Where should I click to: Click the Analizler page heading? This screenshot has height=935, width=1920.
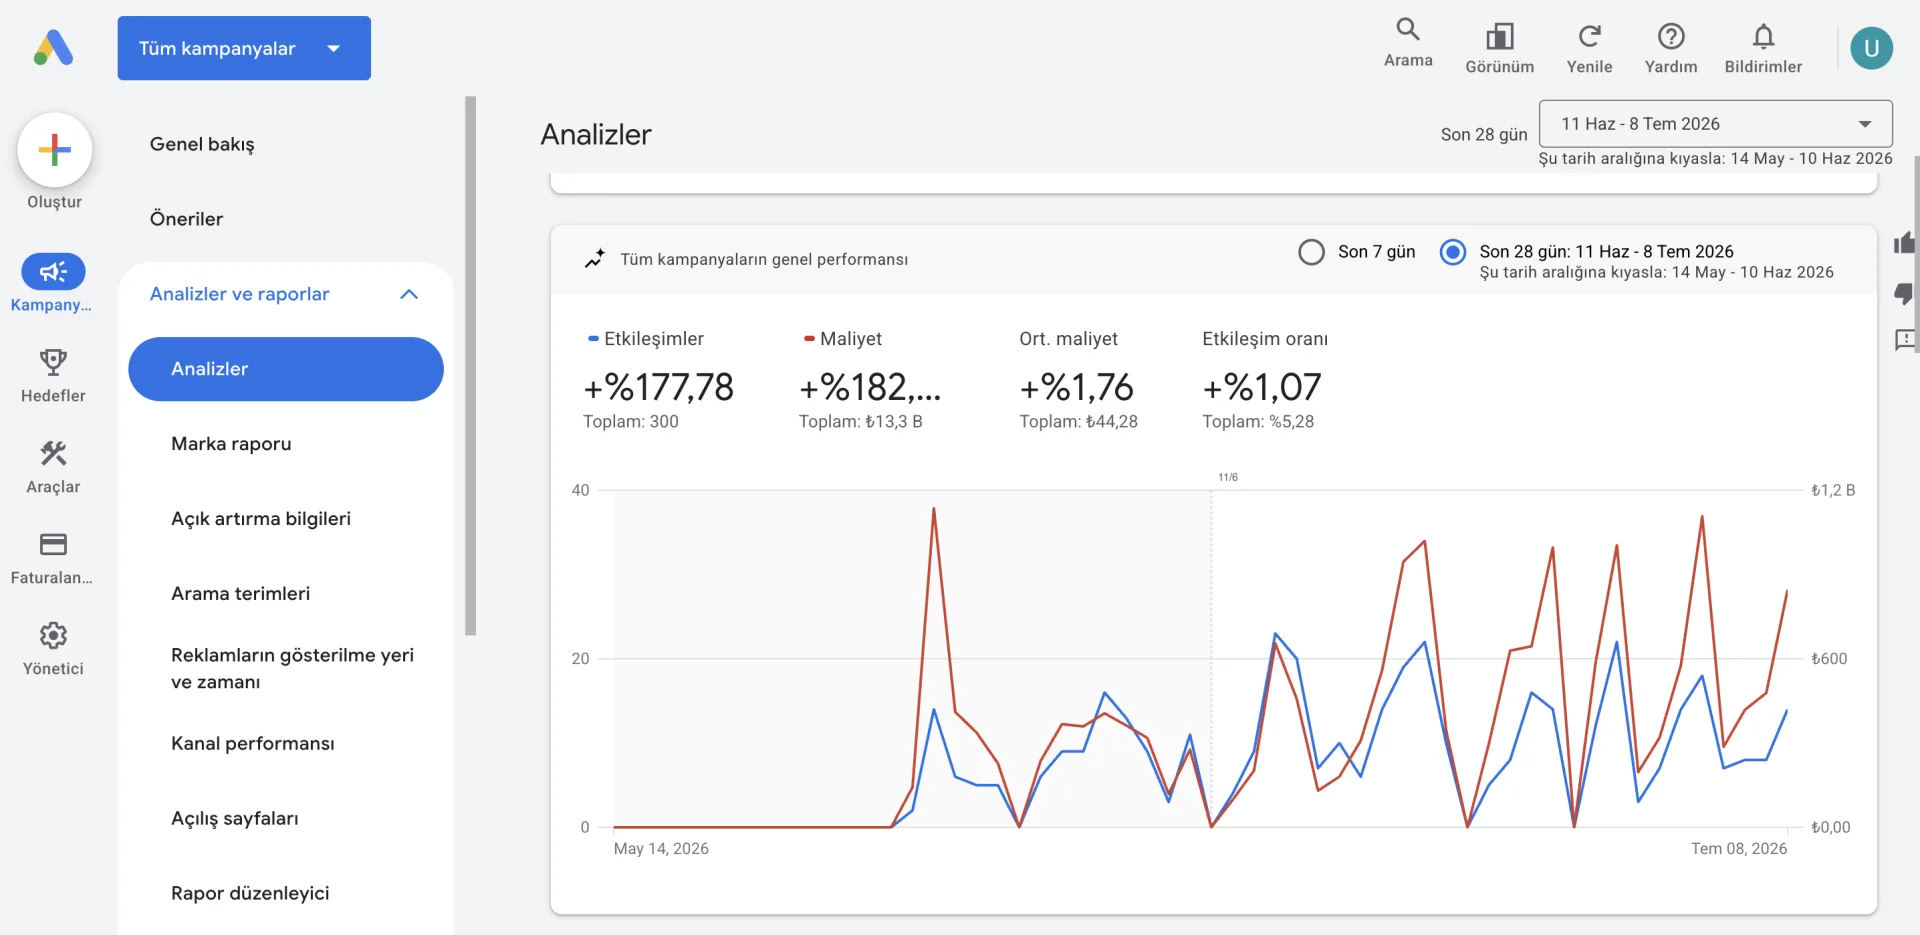pyautogui.click(x=596, y=134)
